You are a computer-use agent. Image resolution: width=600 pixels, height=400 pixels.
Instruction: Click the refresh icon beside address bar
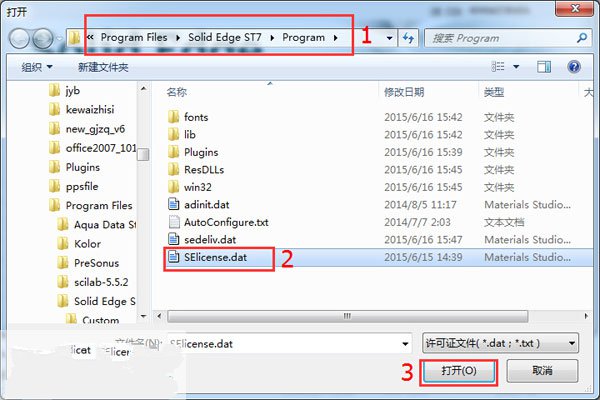(x=408, y=38)
